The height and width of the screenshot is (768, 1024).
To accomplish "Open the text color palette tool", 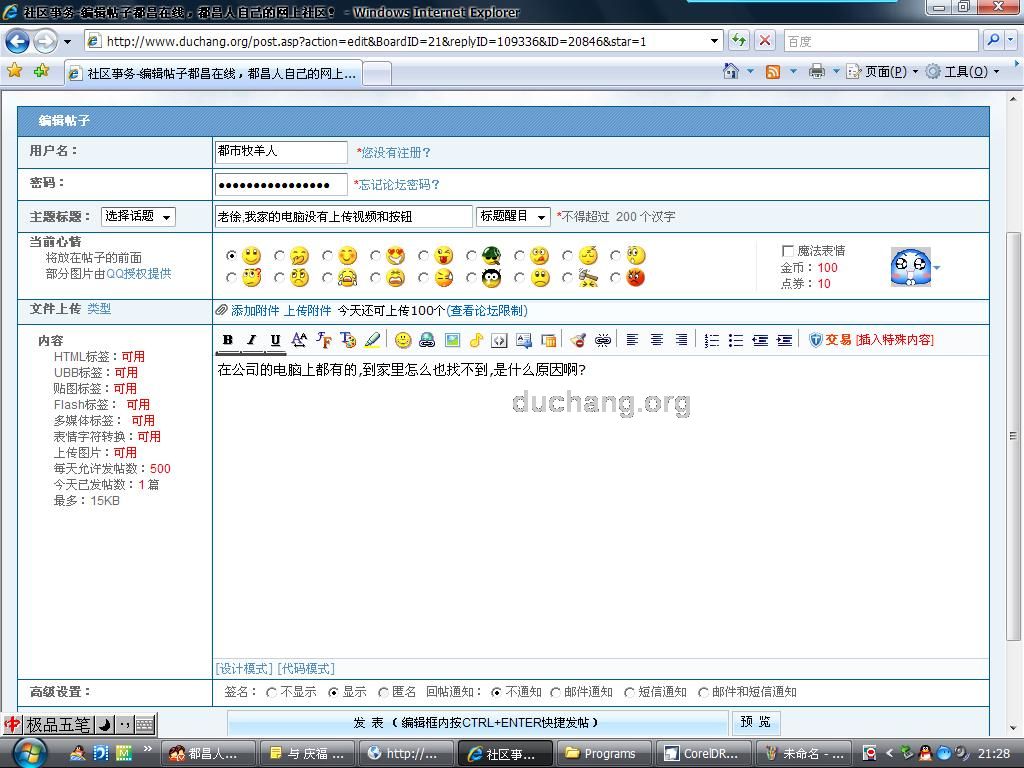I will [347, 340].
